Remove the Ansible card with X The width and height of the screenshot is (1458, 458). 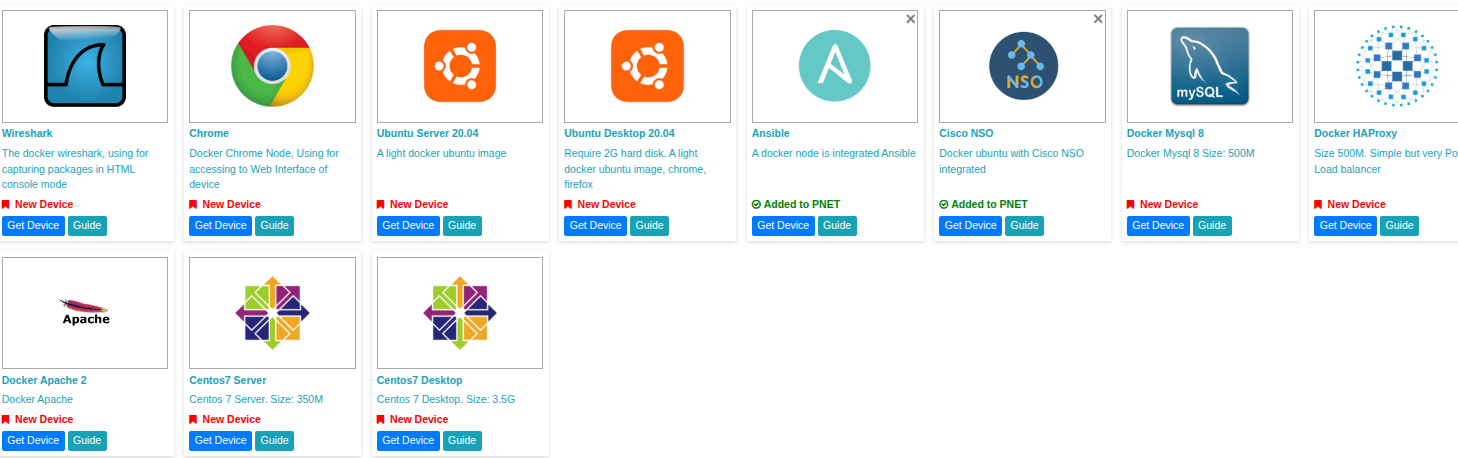[x=910, y=18]
